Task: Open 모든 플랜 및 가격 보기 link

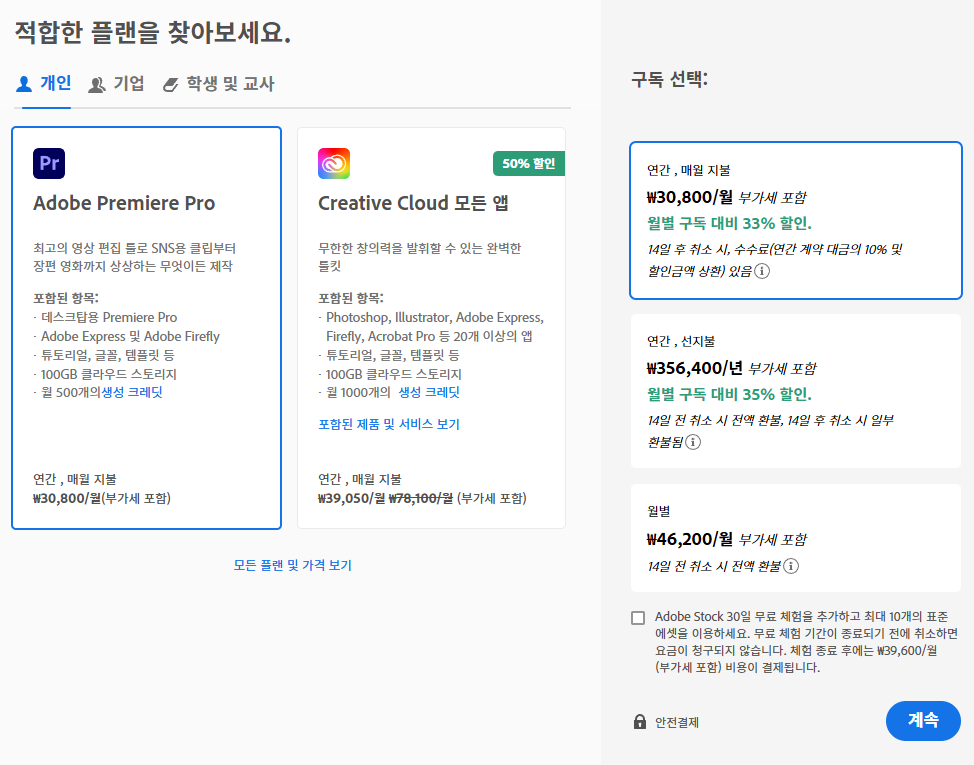Action: [293, 565]
